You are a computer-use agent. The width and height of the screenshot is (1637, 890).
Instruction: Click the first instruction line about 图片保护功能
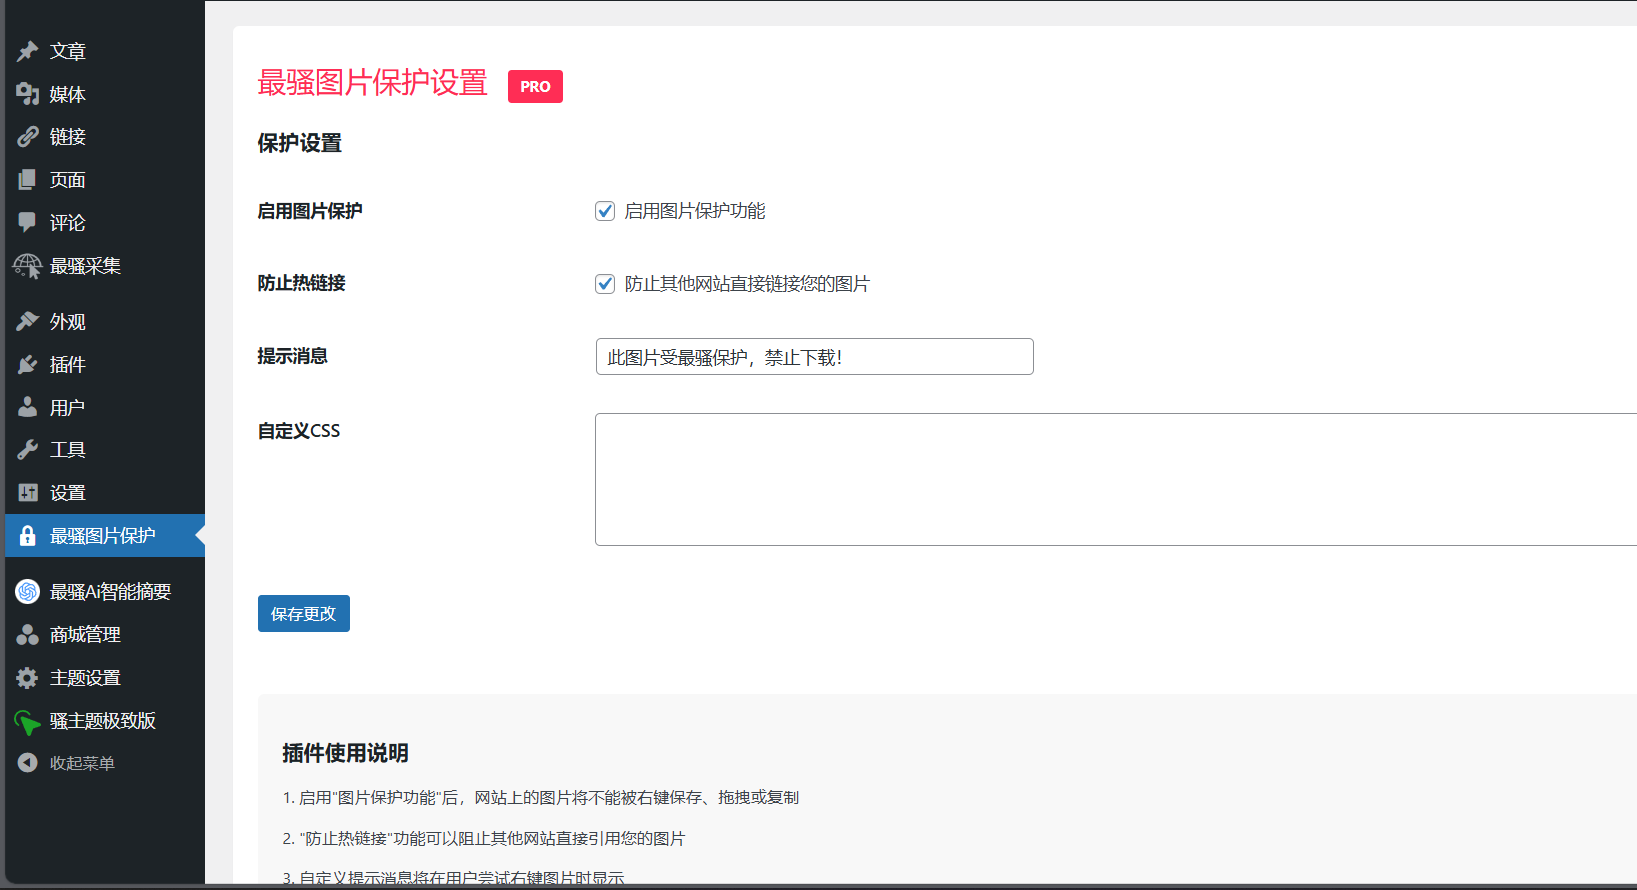coord(541,798)
